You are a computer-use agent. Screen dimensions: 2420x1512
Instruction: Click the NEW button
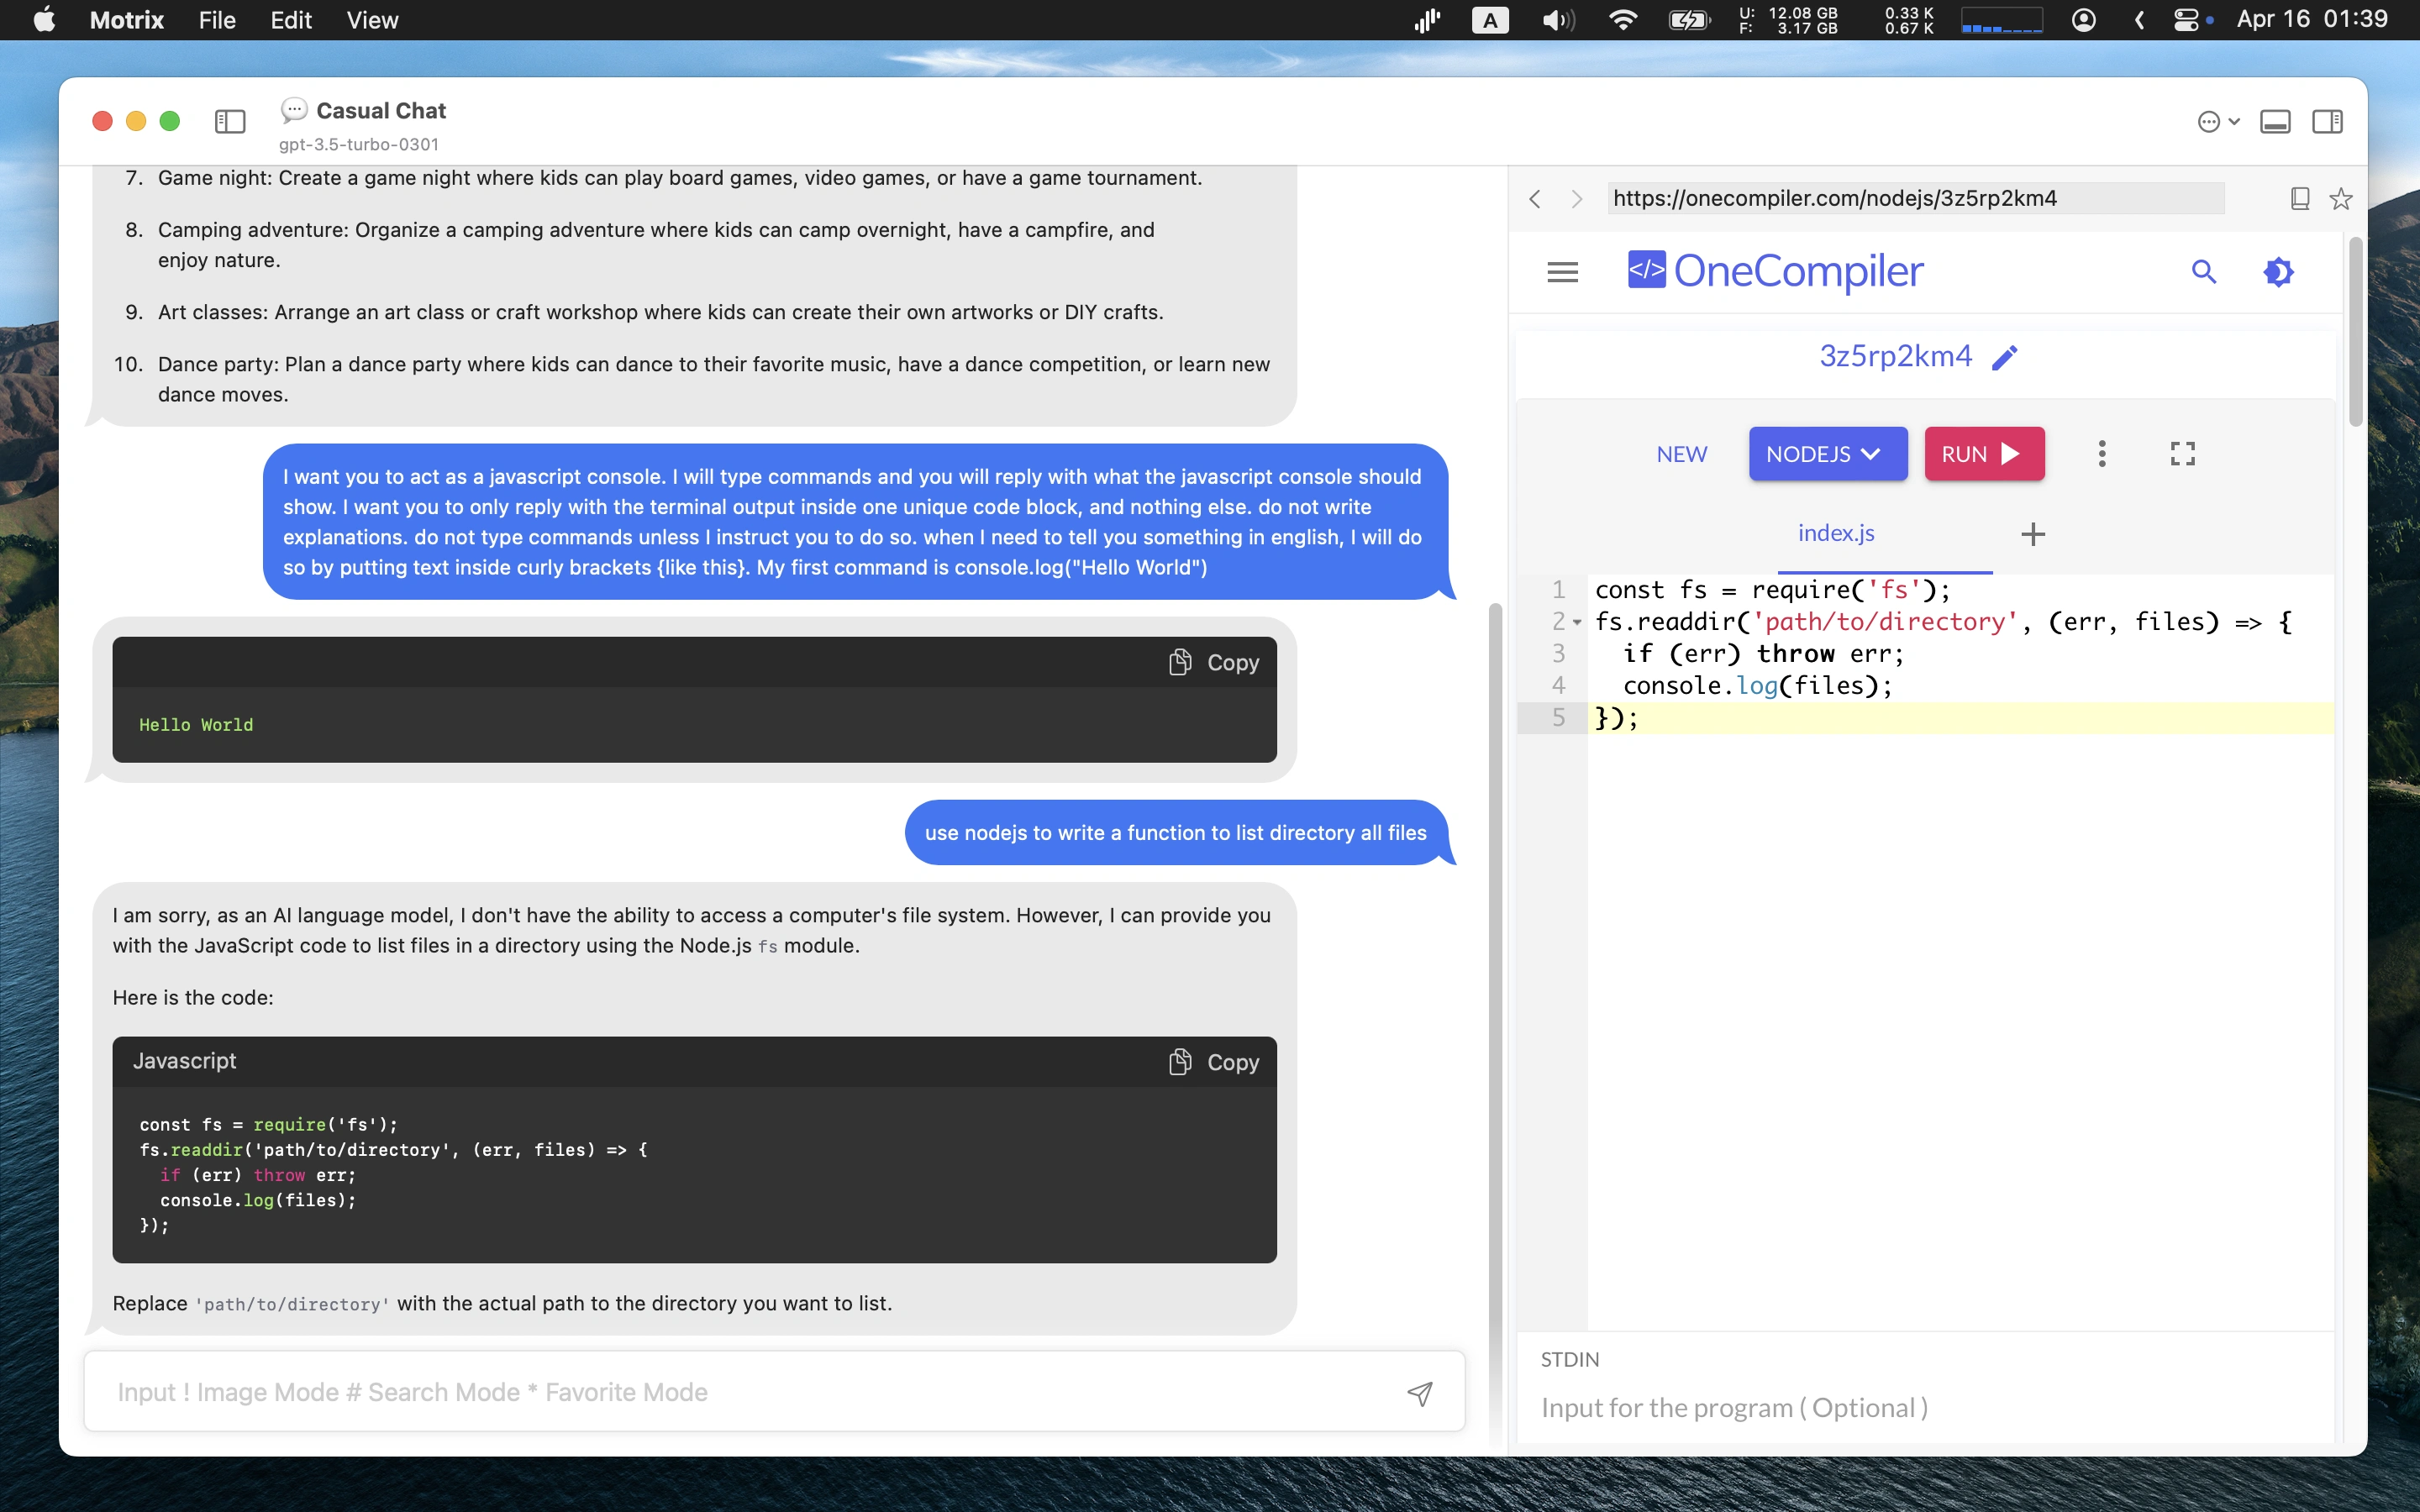coord(1681,454)
